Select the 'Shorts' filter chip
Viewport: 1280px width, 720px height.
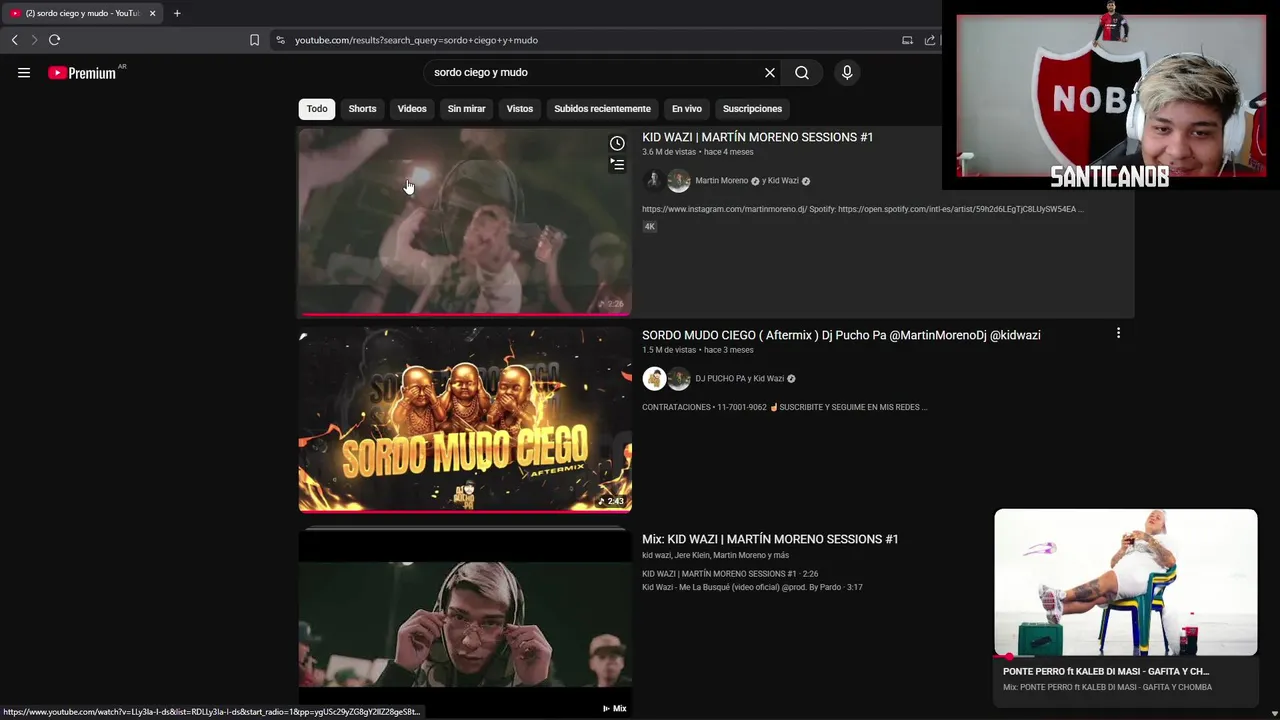pyautogui.click(x=362, y=109)
